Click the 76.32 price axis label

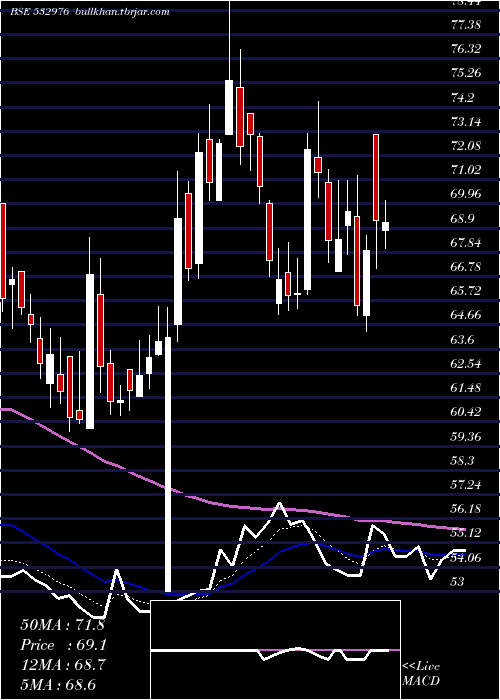(466, 48)
